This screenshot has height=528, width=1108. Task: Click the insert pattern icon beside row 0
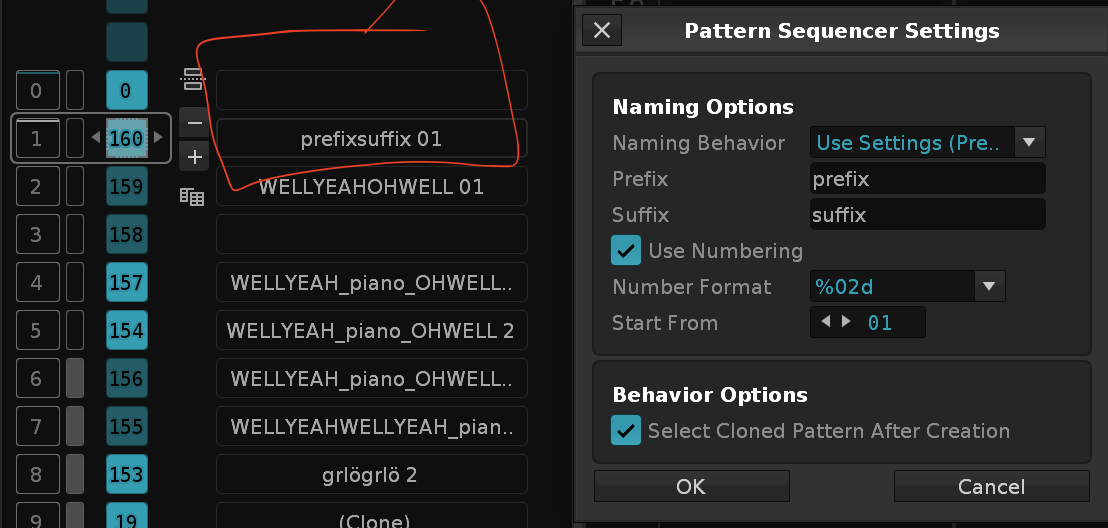click(x=192, y=79)
